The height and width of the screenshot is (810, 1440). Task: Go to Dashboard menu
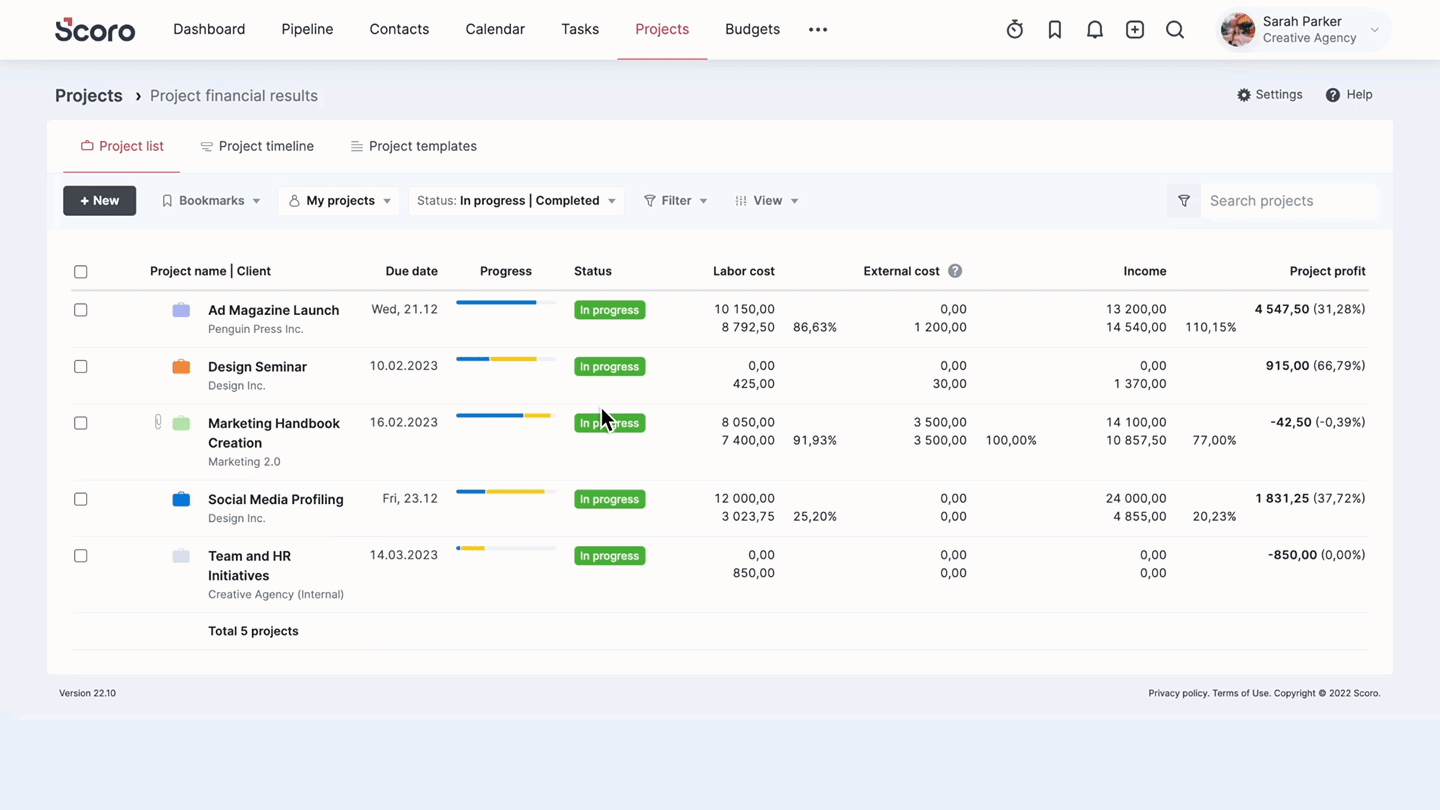[x=209, y=30]
